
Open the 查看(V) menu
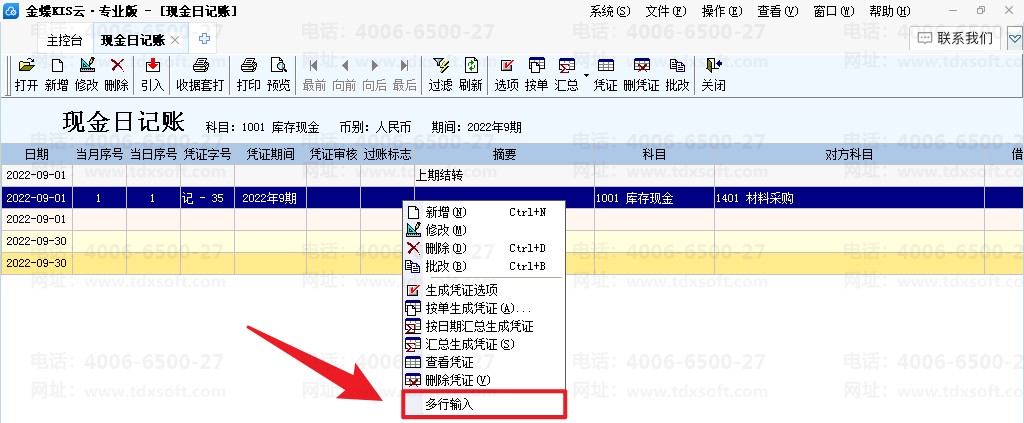pyautogui.click(x=778, y=11)
